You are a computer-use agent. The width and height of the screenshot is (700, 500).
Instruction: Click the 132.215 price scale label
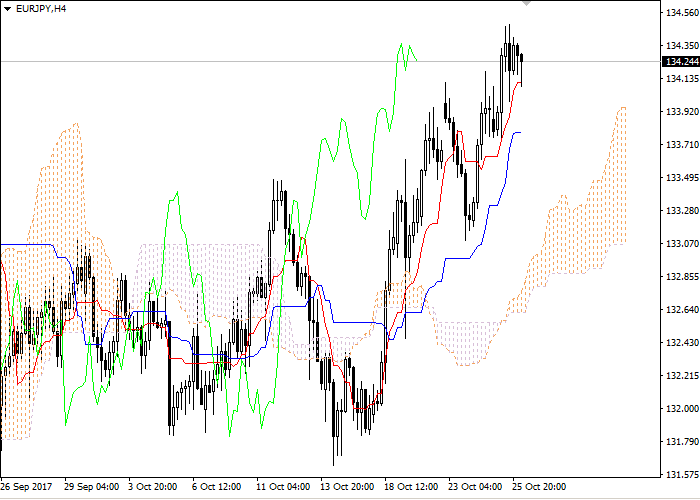point(682,376)
